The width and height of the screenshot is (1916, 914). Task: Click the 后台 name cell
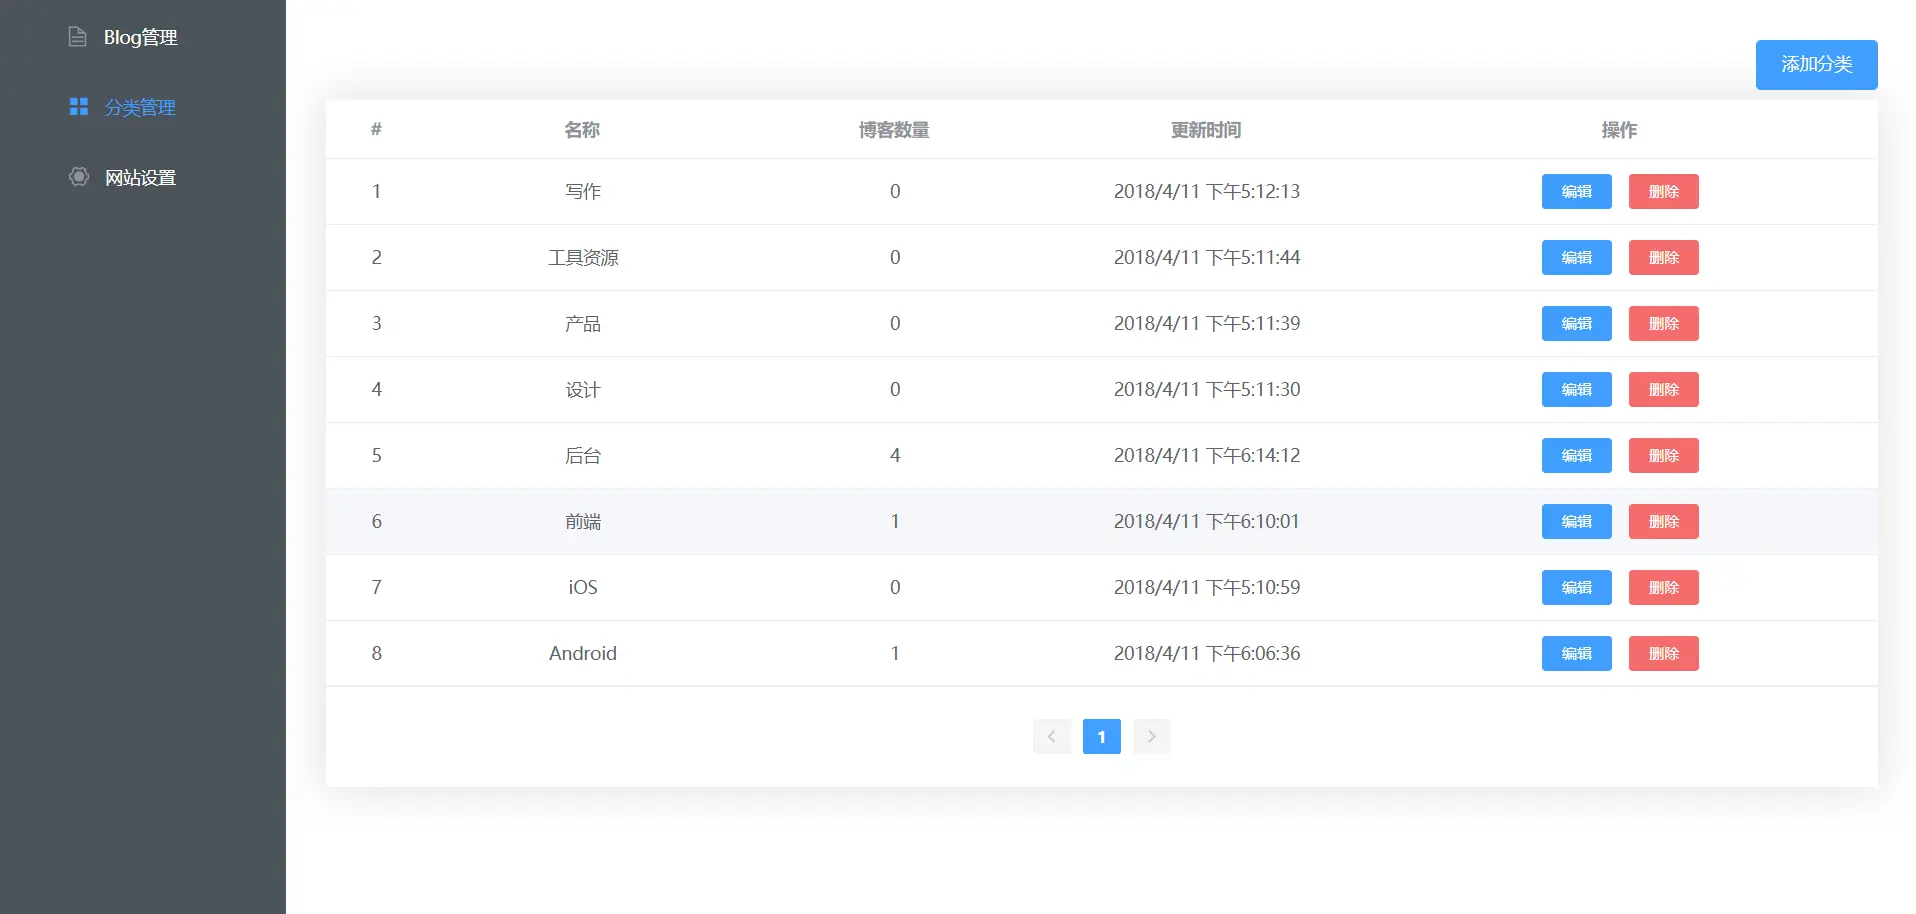[582, 455]
